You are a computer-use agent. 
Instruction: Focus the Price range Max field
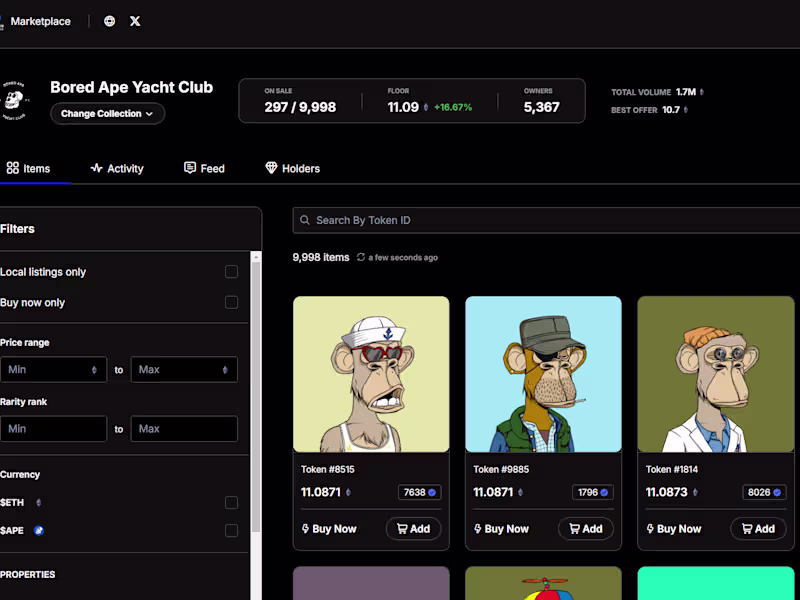click(x=184, y=369)
